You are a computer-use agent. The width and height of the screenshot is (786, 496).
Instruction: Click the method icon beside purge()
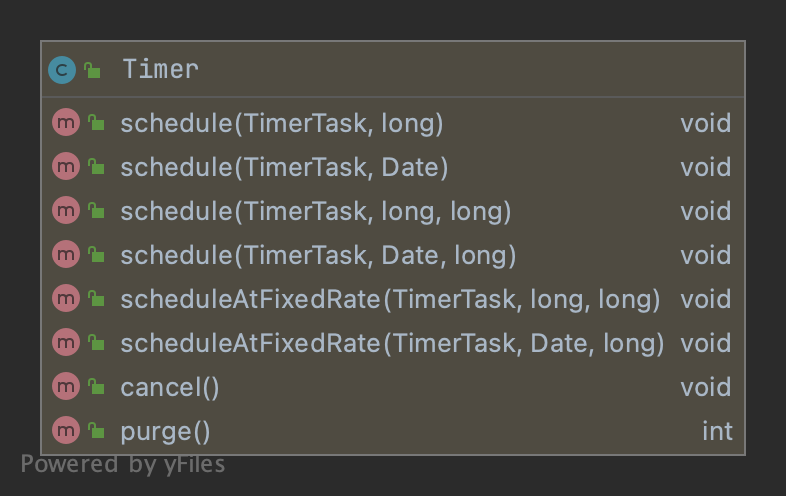click(65, 431)
